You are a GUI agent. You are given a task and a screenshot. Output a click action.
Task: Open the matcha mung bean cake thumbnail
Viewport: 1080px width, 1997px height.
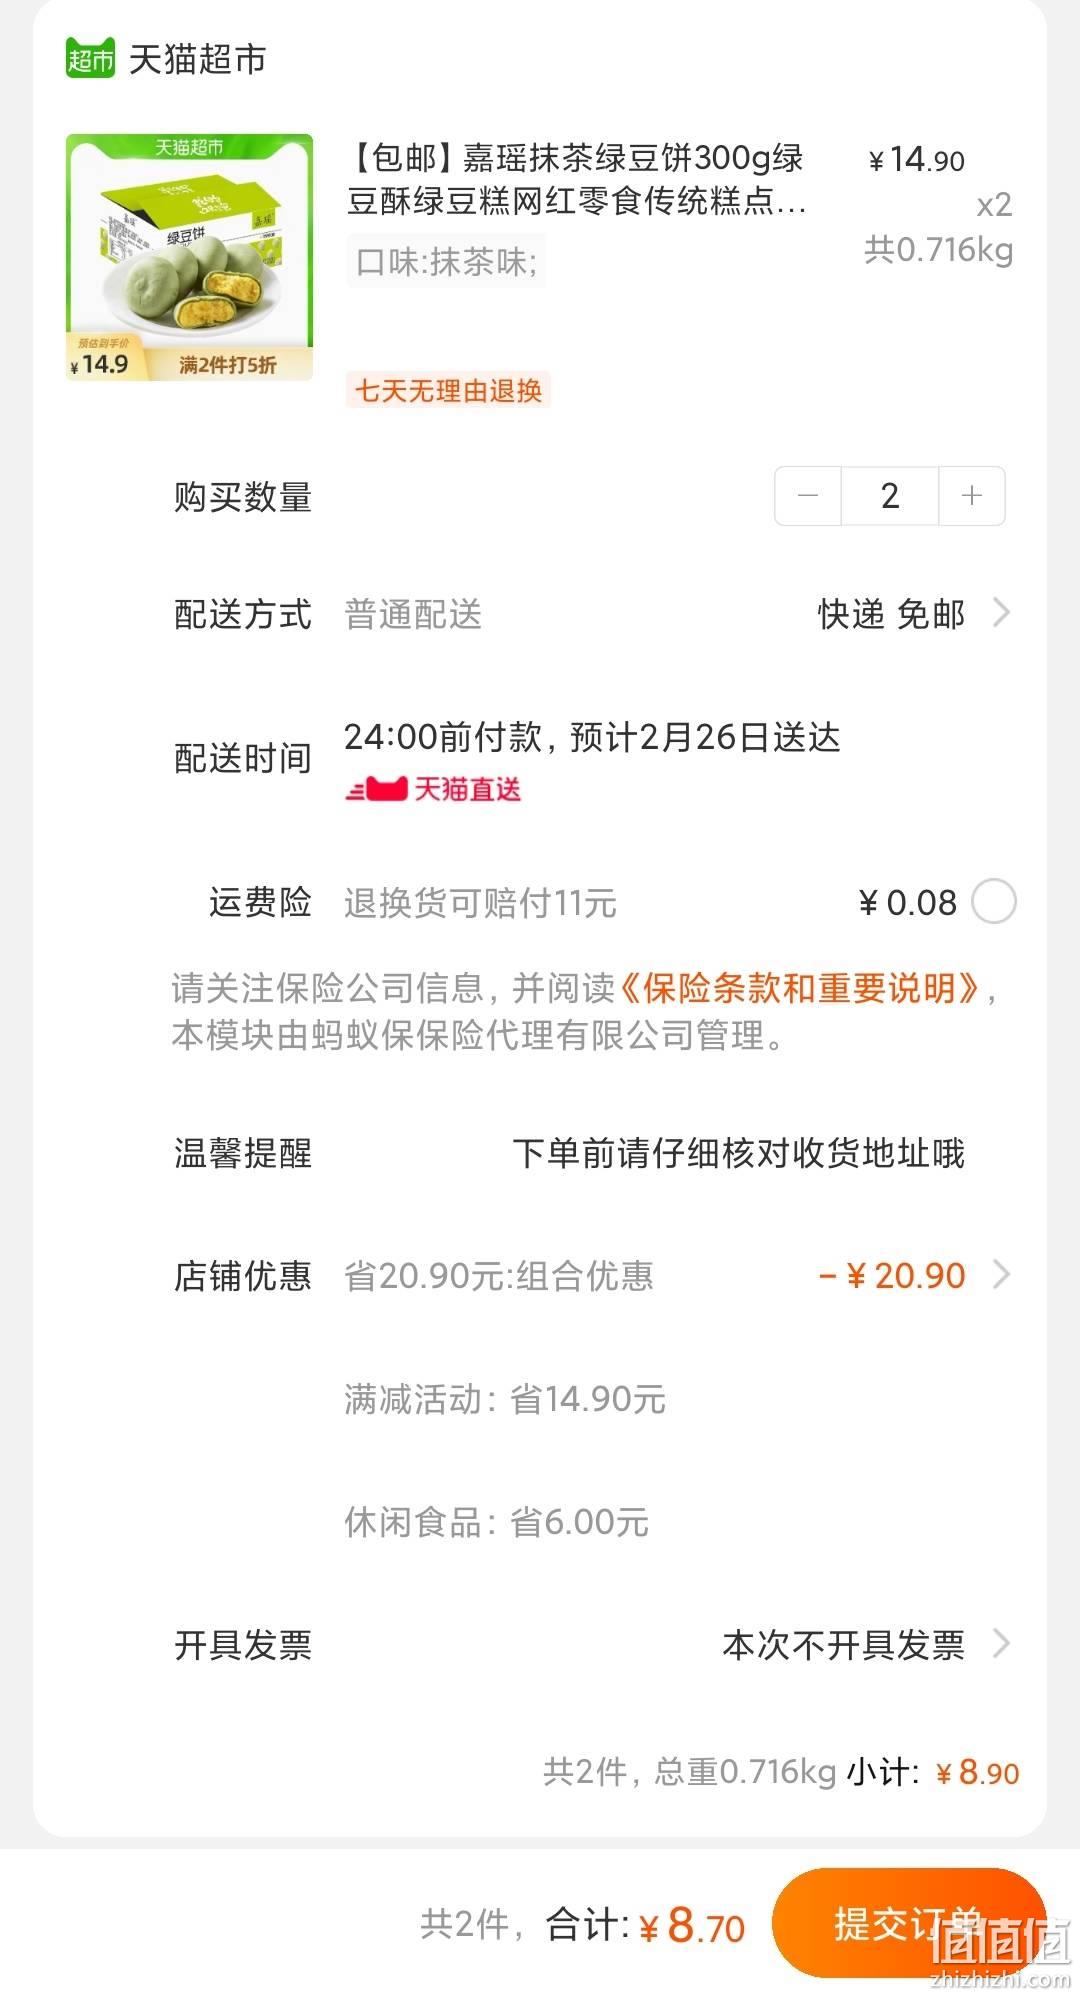point(189,257)
